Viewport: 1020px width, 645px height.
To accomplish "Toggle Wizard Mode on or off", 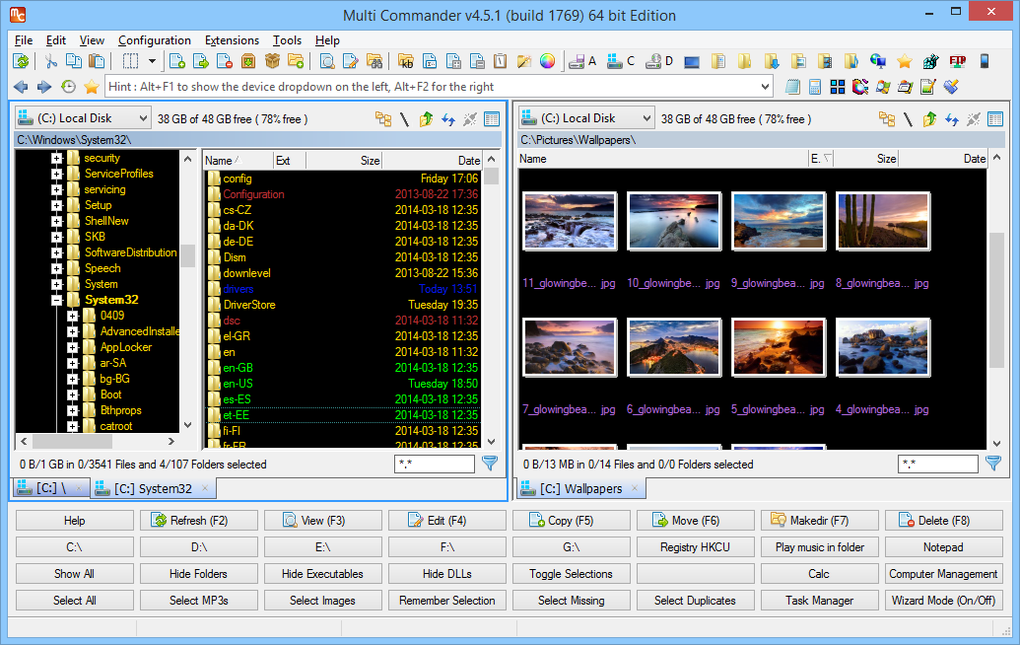I will pyautogui.click(x=943, y=600).
